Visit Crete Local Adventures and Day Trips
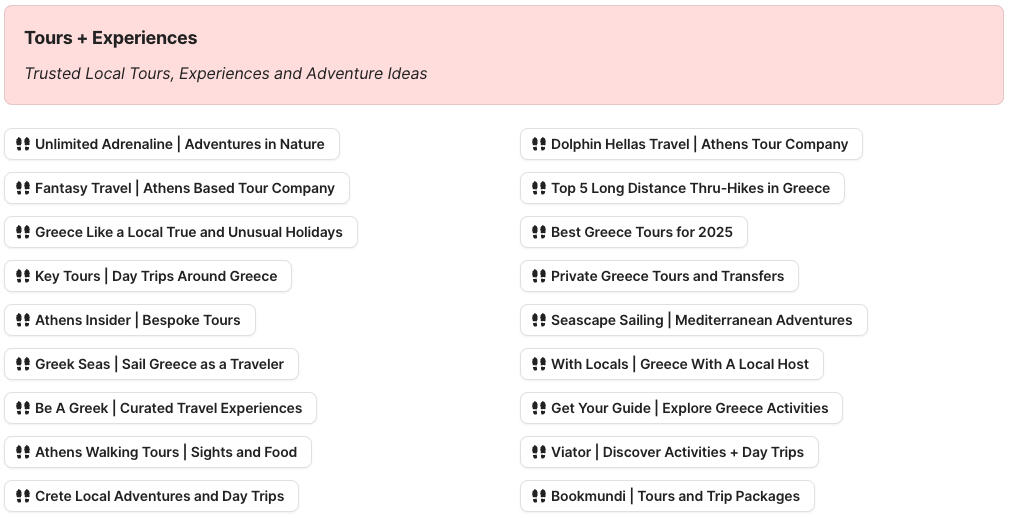The width and height of the screenshot is (1010, 518). [x=159, y=496]
